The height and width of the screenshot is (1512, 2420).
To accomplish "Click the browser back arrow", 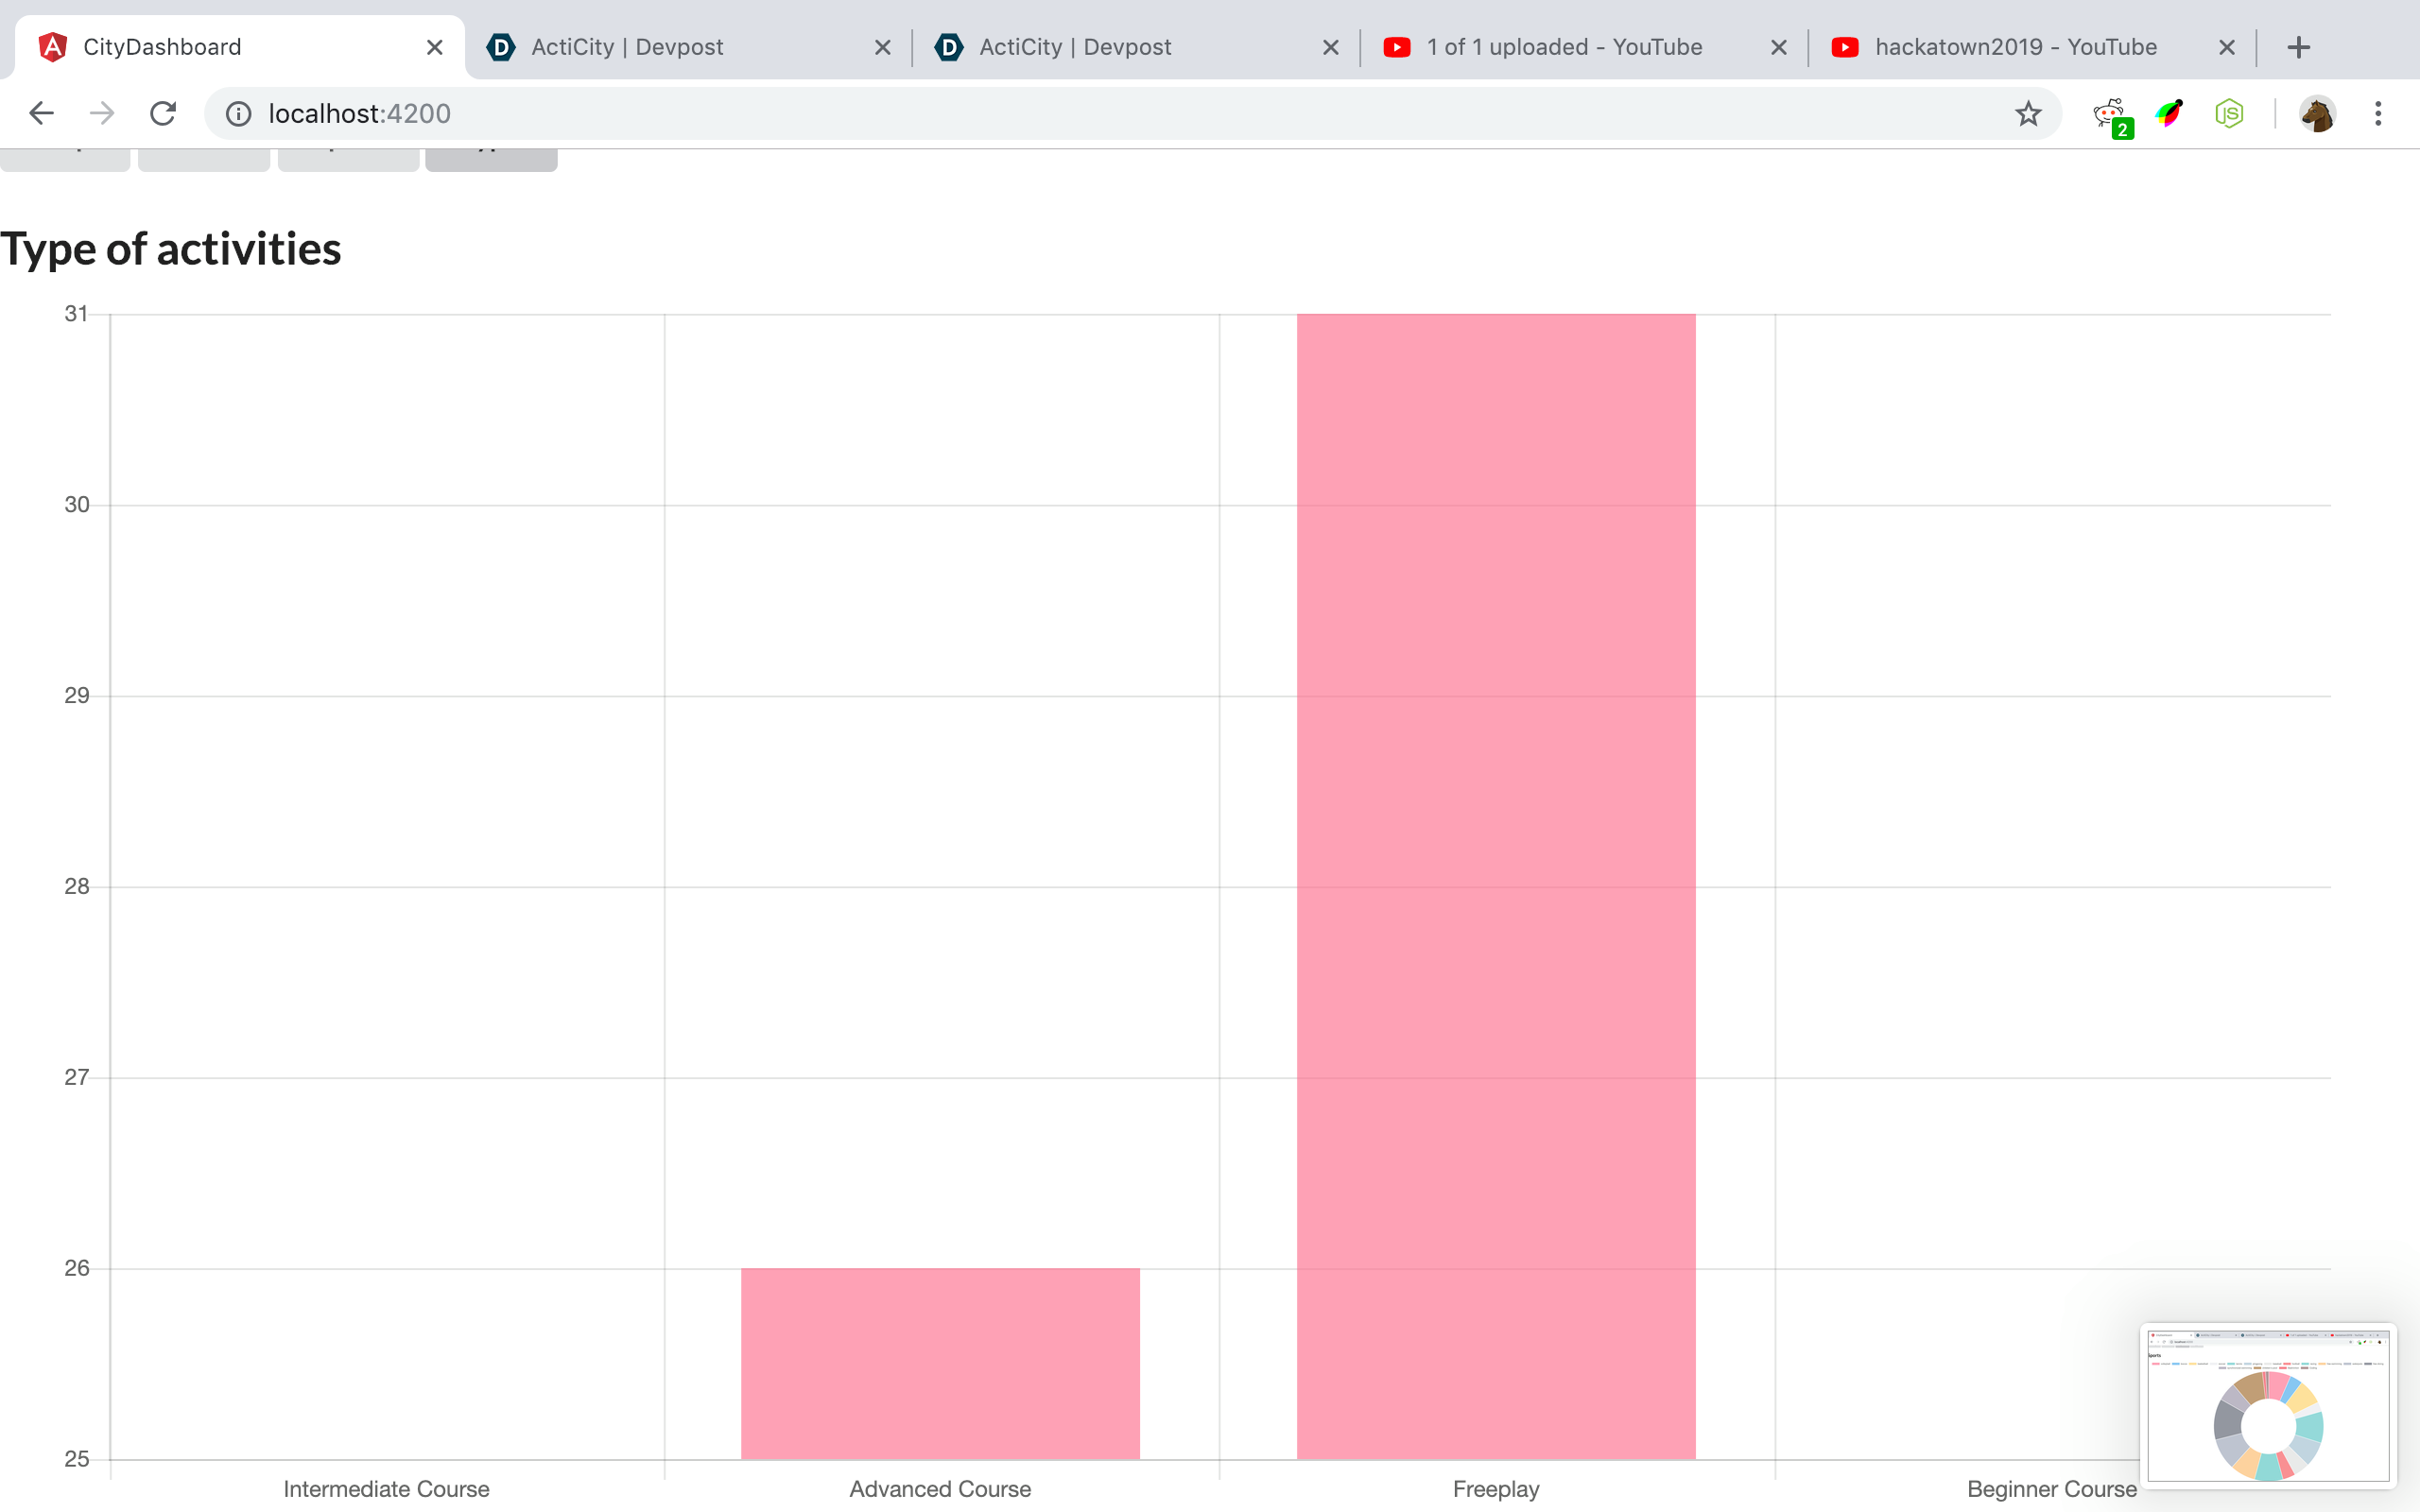I will (41, 113).
